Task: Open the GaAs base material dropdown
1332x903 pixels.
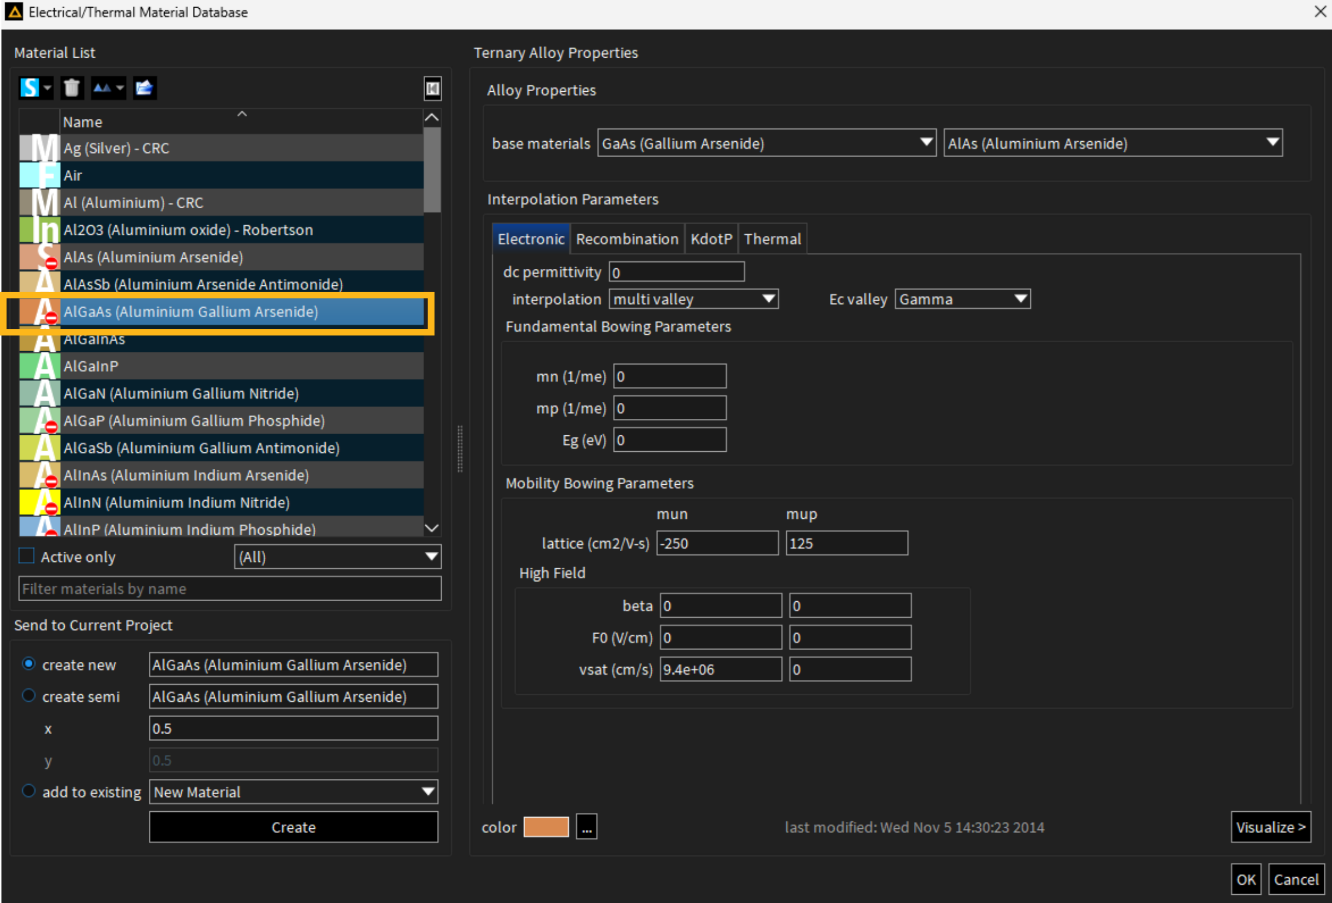Action: [x=767, y=143]
